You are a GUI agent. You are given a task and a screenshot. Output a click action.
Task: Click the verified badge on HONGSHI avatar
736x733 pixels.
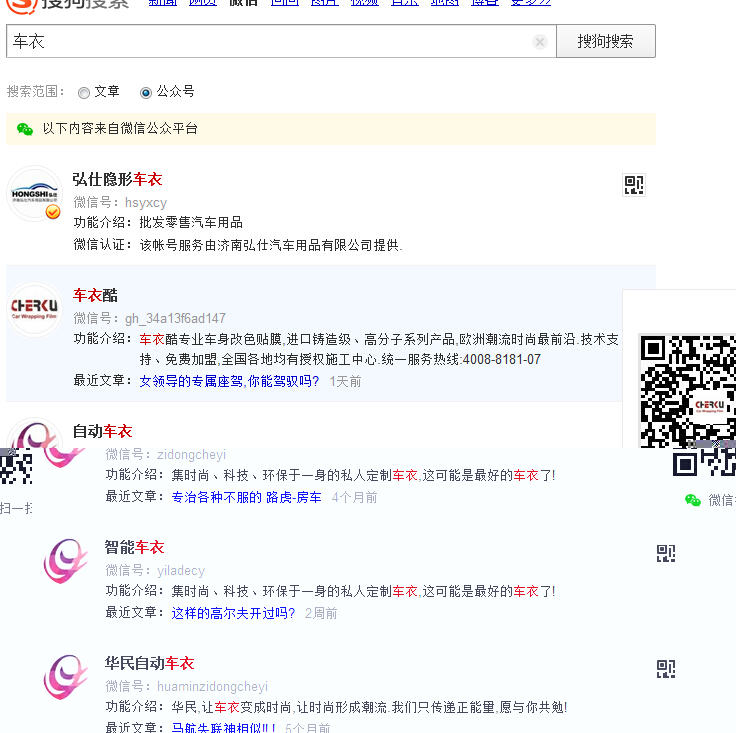(53, 212)
